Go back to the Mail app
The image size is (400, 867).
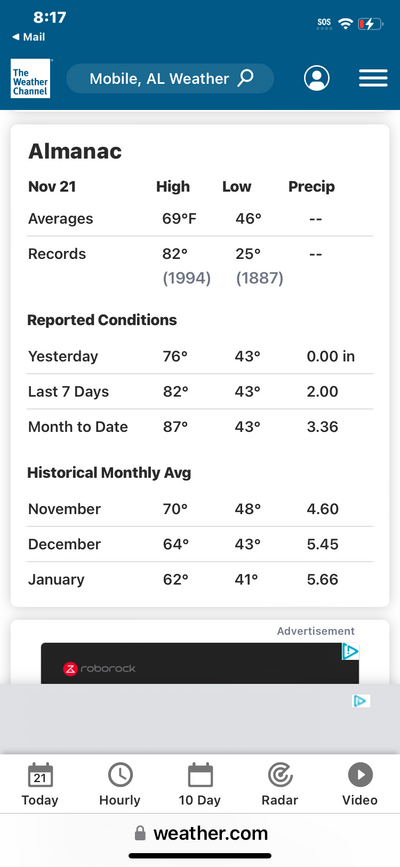pyautogui.click(x=29, y=37)
